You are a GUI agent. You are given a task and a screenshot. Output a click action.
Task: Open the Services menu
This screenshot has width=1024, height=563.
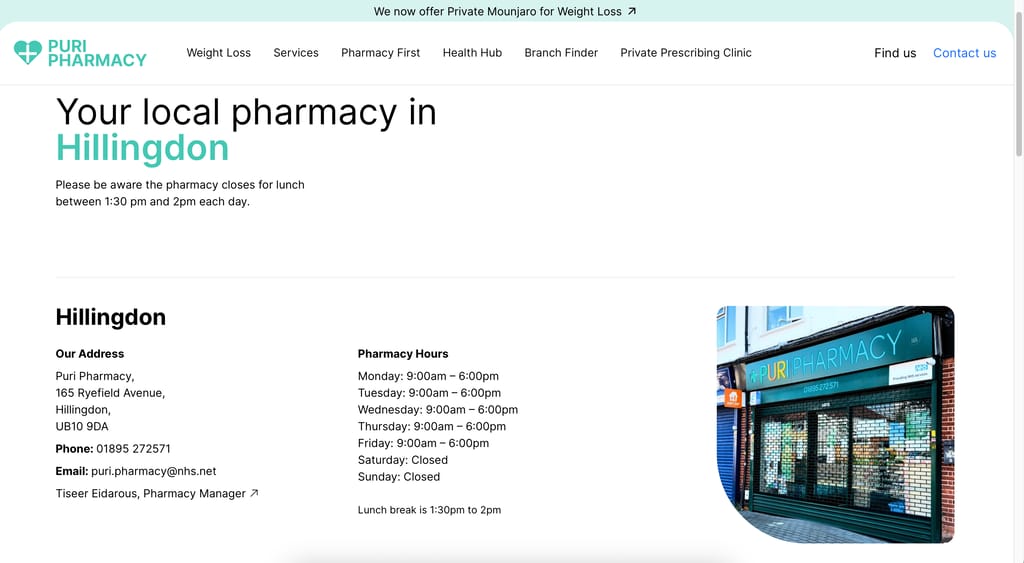coord(296,53)
